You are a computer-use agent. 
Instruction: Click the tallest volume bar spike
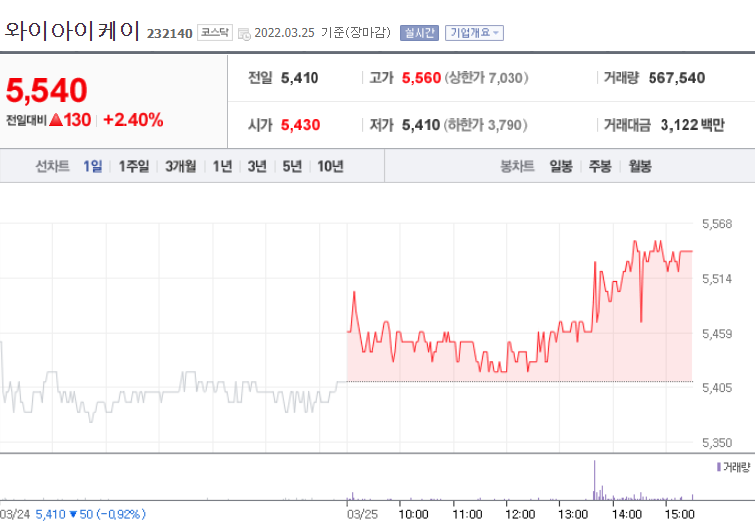coord(594,480)
